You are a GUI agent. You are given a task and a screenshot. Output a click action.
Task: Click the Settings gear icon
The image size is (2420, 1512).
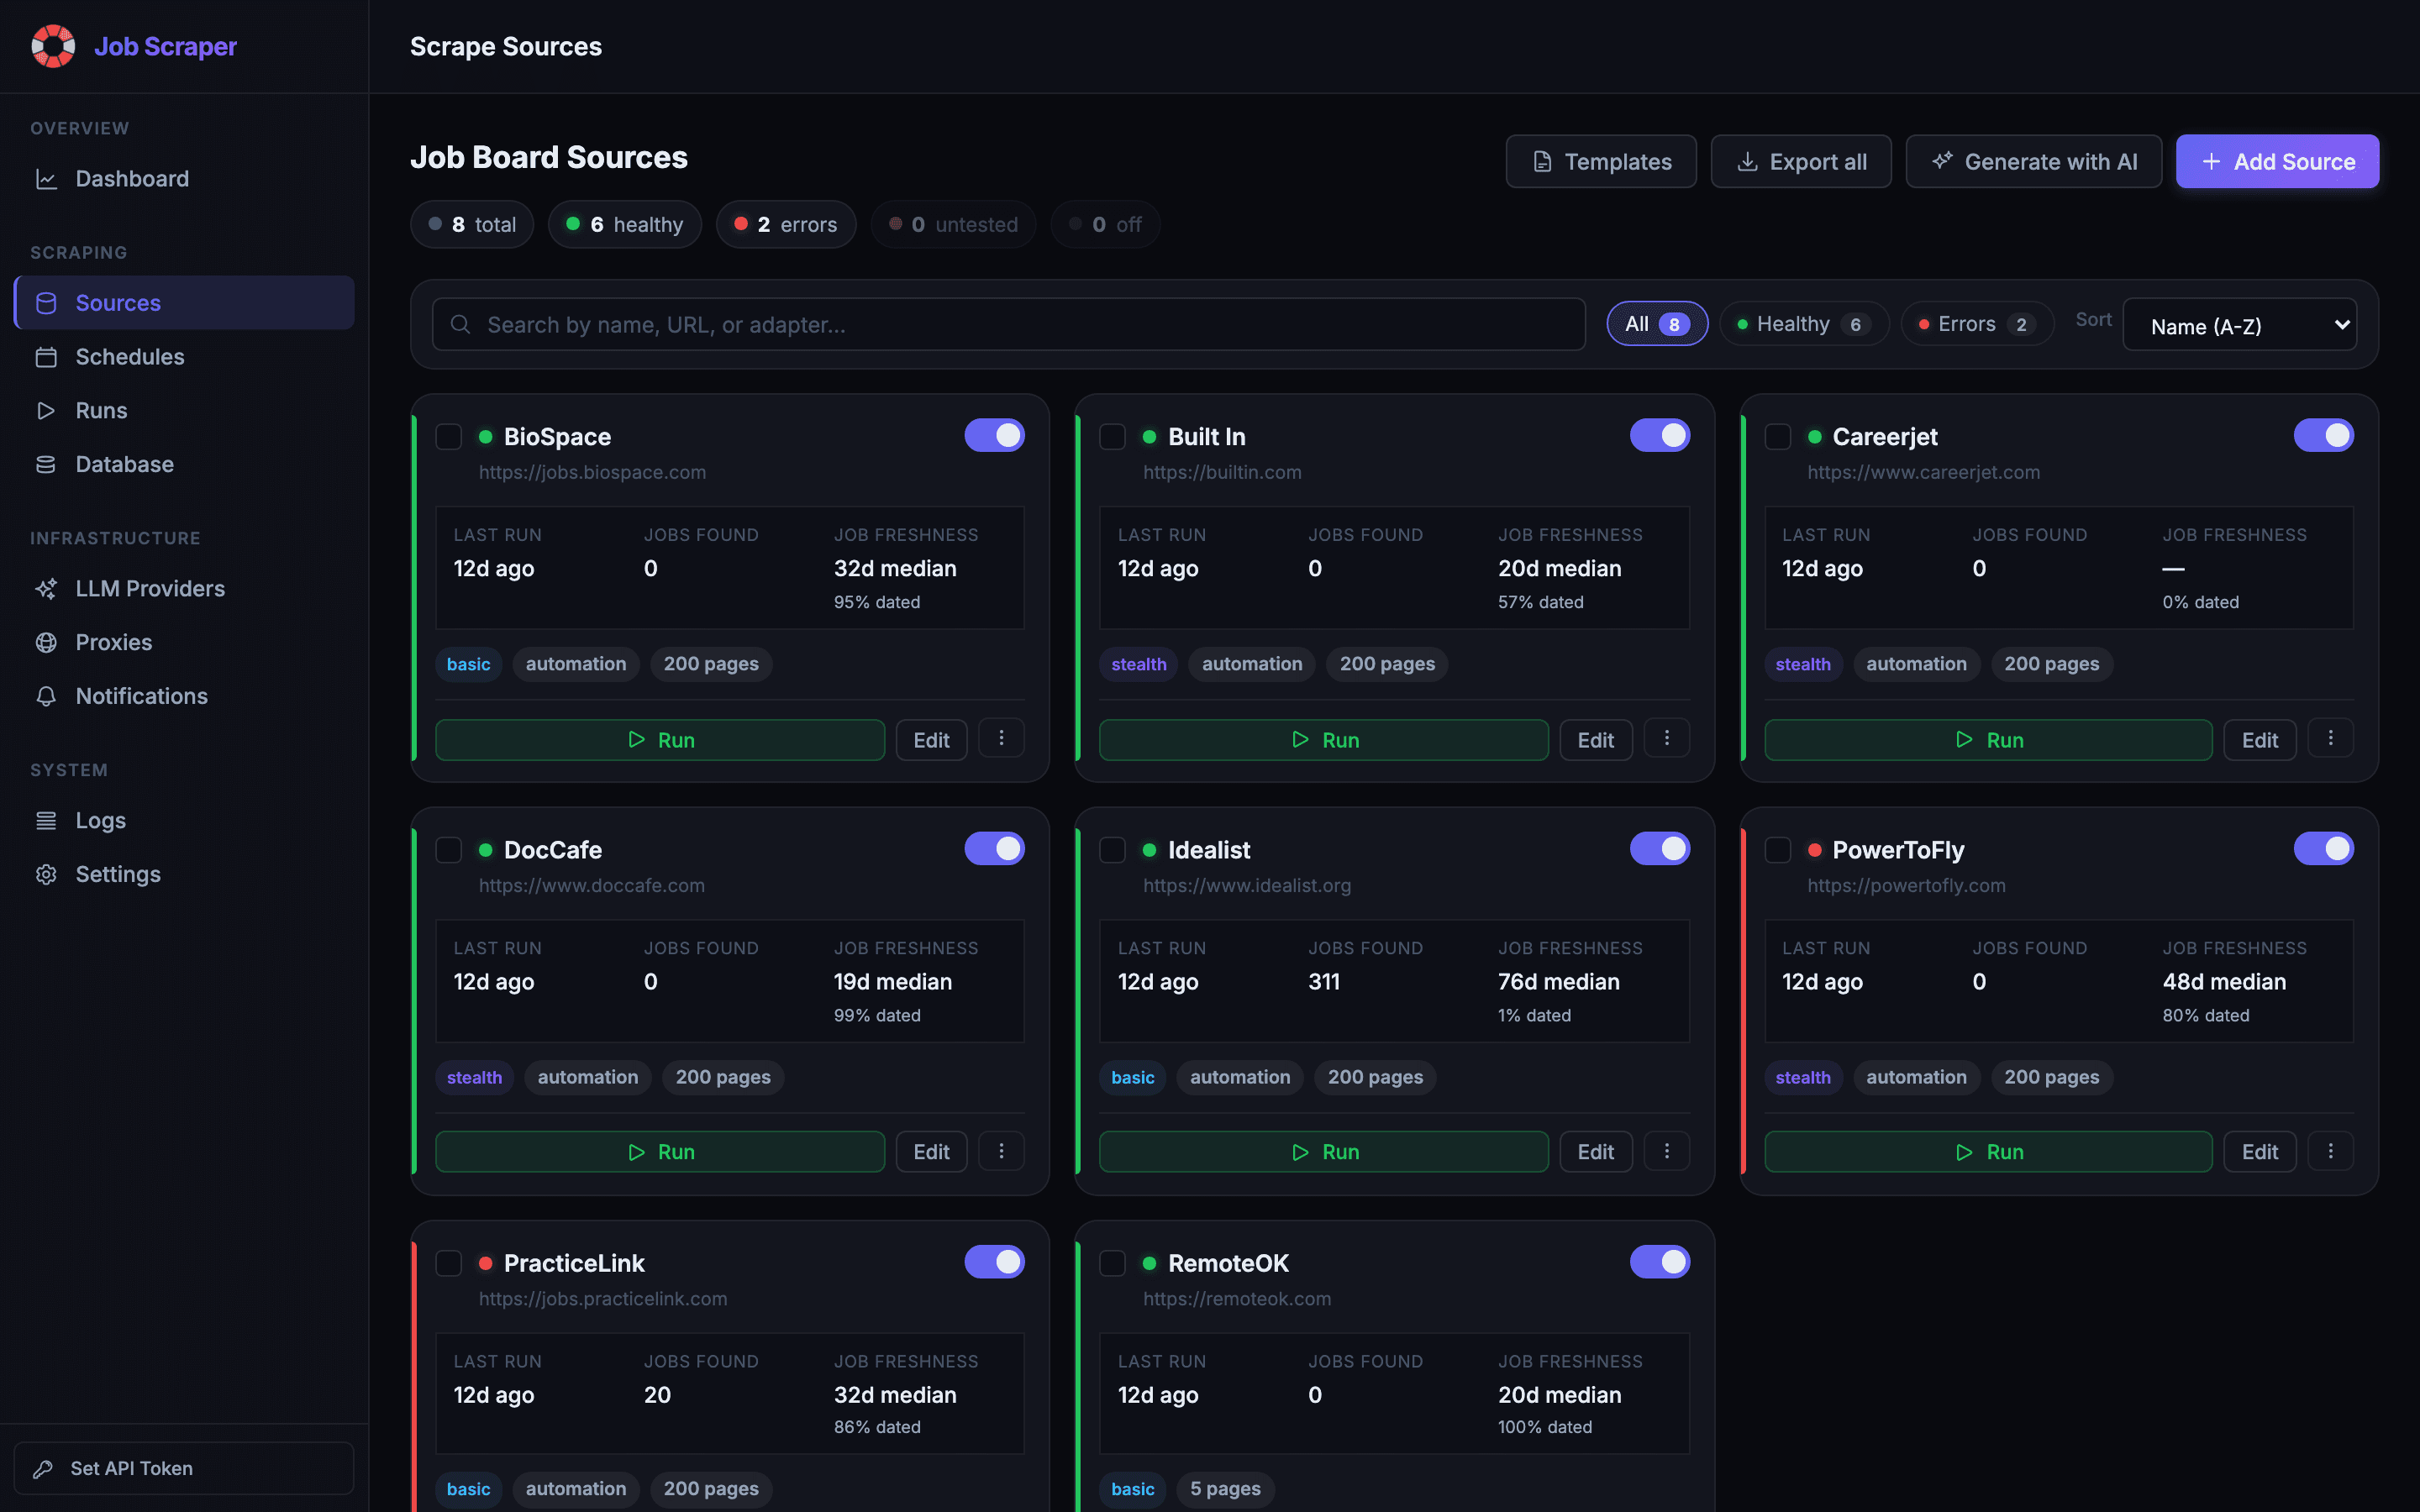(x=46, y=874)
